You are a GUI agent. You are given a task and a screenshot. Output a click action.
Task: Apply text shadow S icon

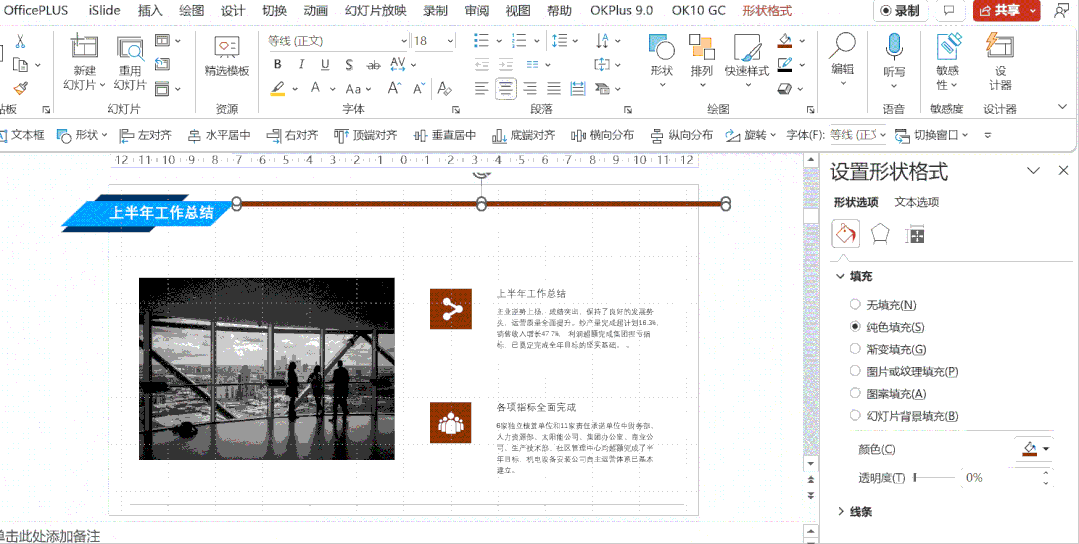click(349, 65)
